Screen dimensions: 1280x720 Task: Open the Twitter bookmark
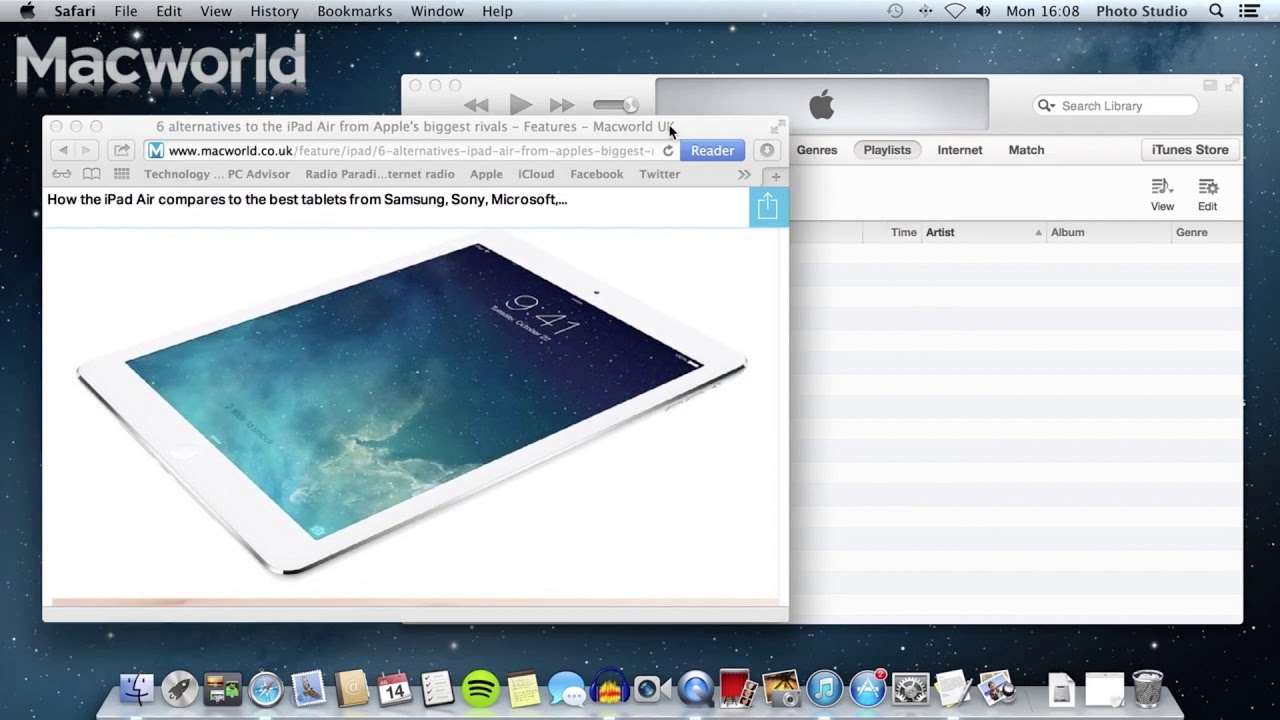tap(659, 174)
